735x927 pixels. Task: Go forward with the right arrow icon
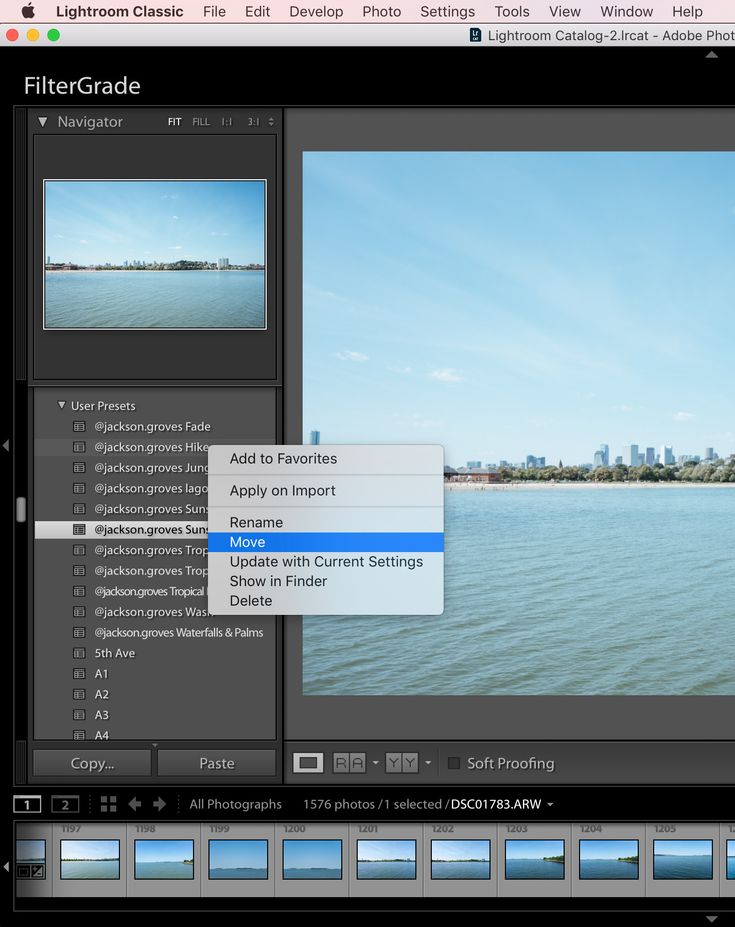160,804
